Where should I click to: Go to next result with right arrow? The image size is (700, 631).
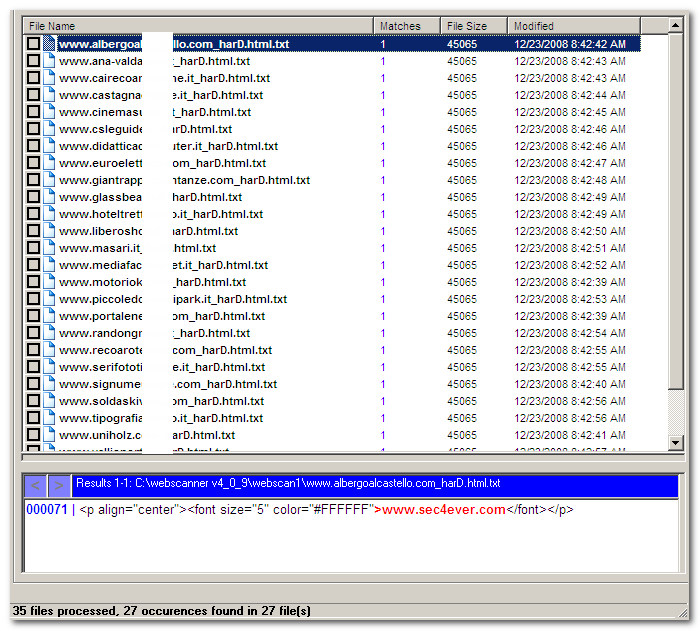(59, 485)
